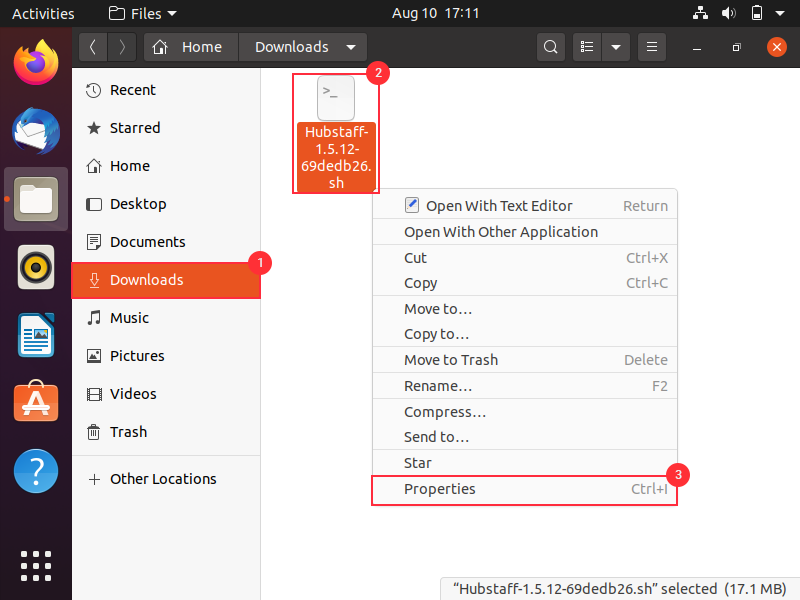Select Move to Trash

[x=525, y=360]
